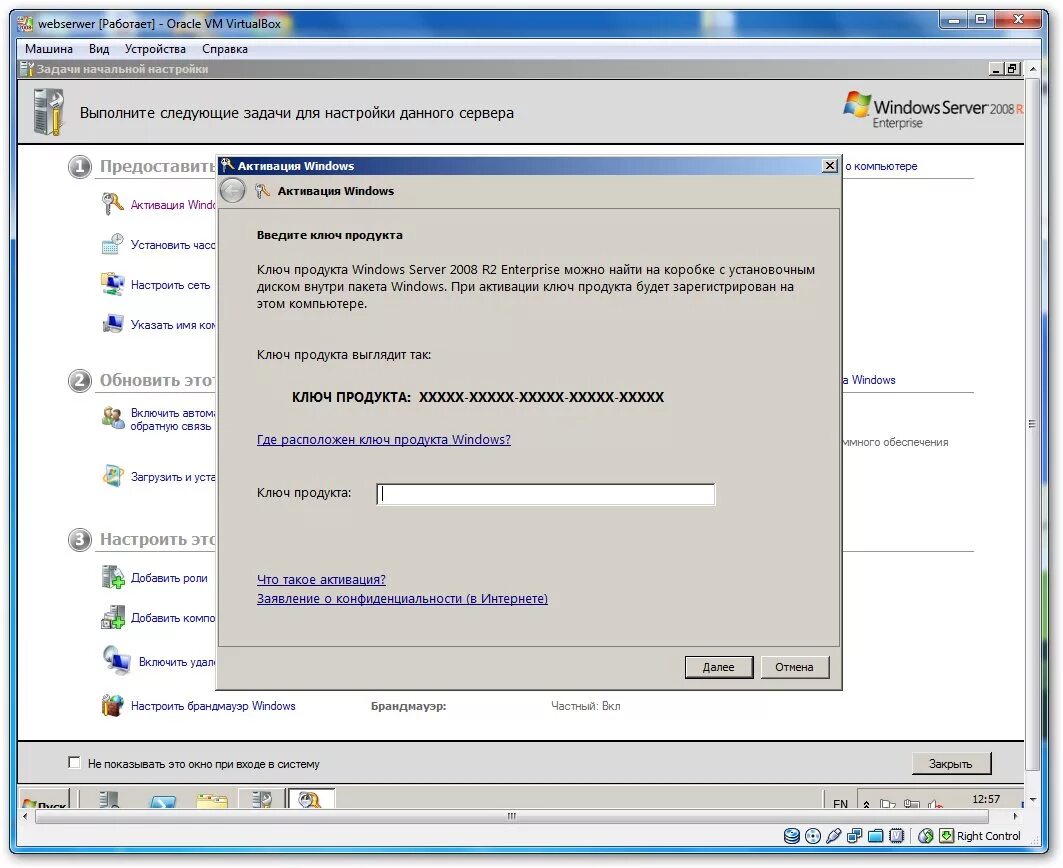
Task: Open the Машина menu
Action: 49,49
